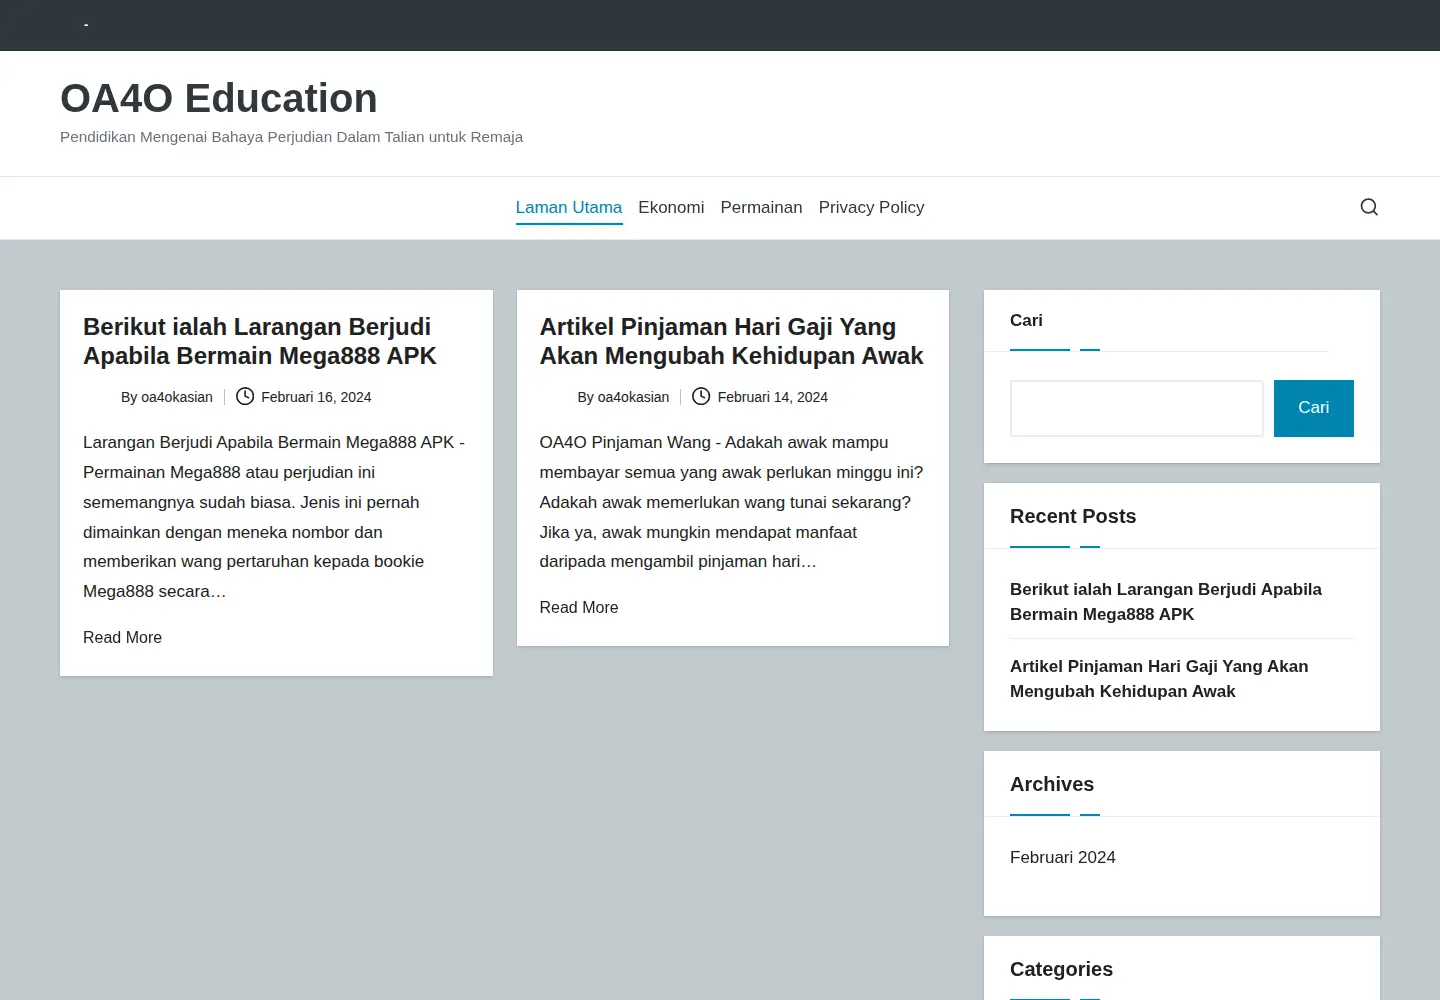Open post title Berikut ialah Larangan Berjudi
This screenshot has width=1440, height=1000.
pyautogui.click(x=260, y=341)
